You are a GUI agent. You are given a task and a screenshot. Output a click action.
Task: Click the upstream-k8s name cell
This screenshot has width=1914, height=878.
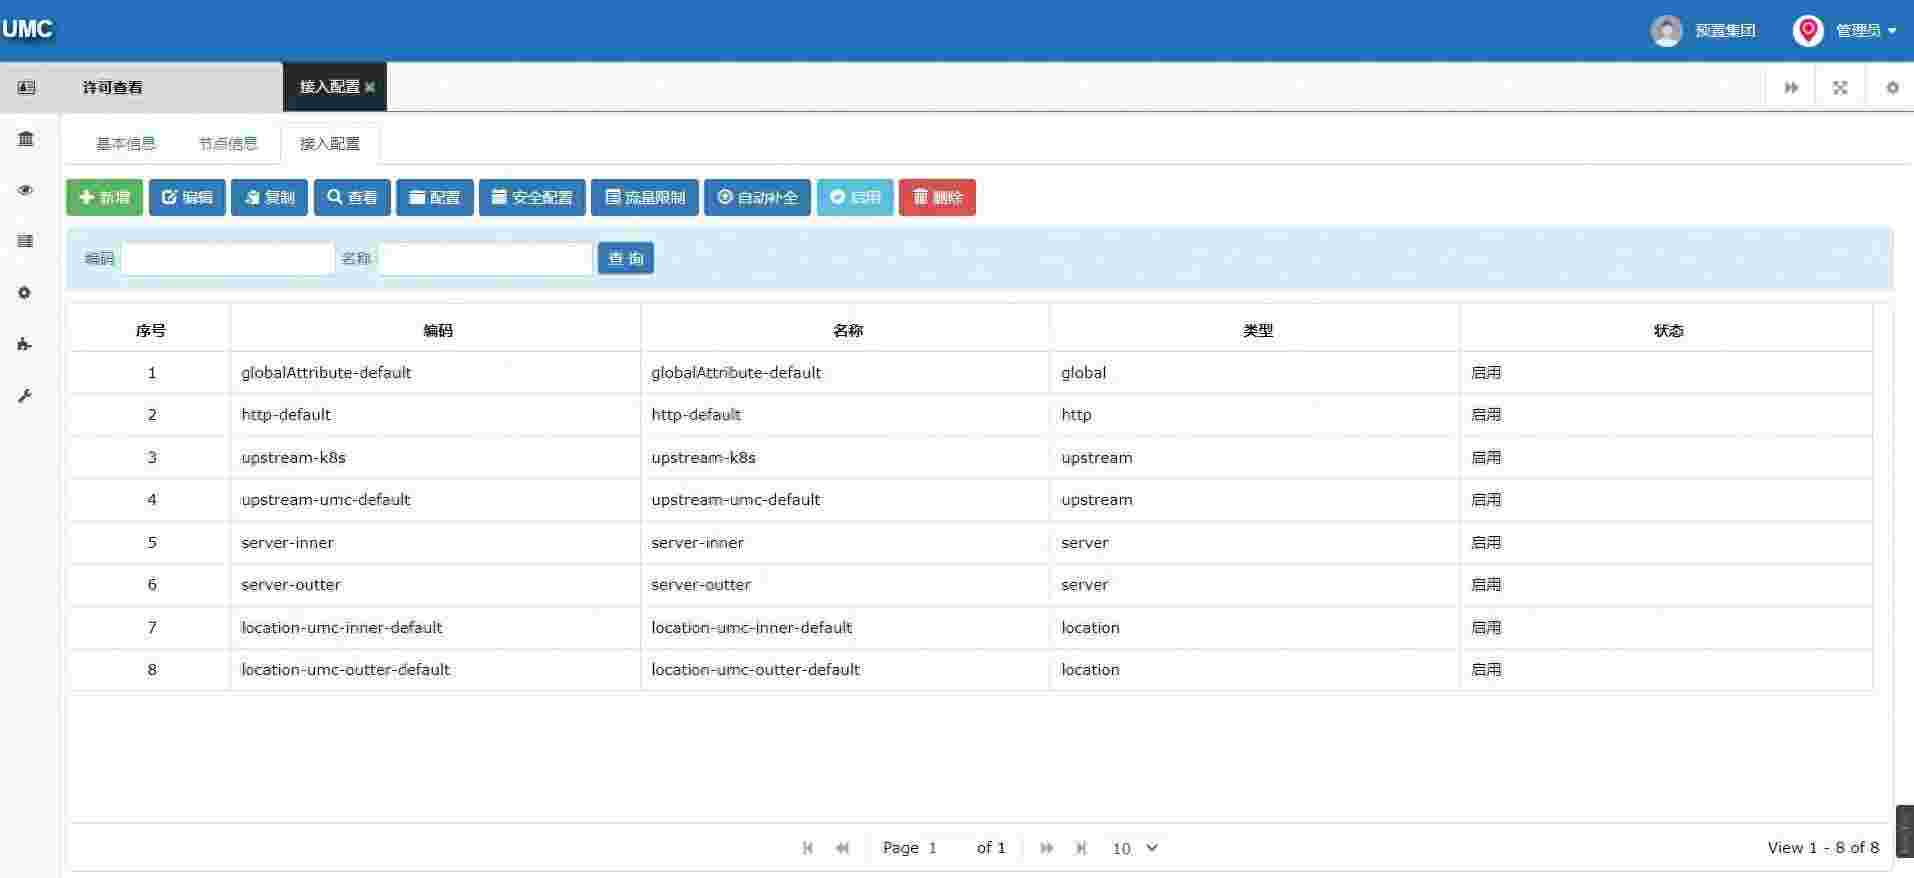[846, 457]
